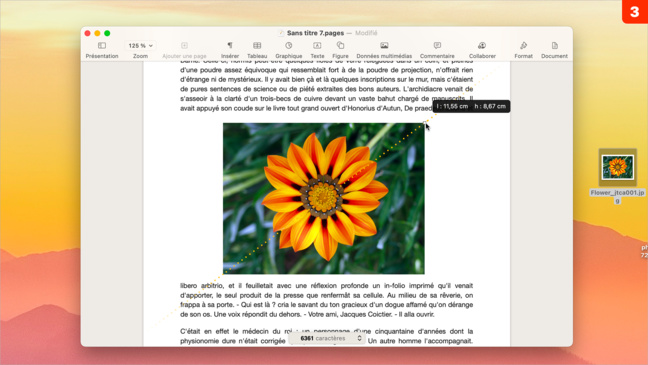Click the Collaborer button

[482, 50]
